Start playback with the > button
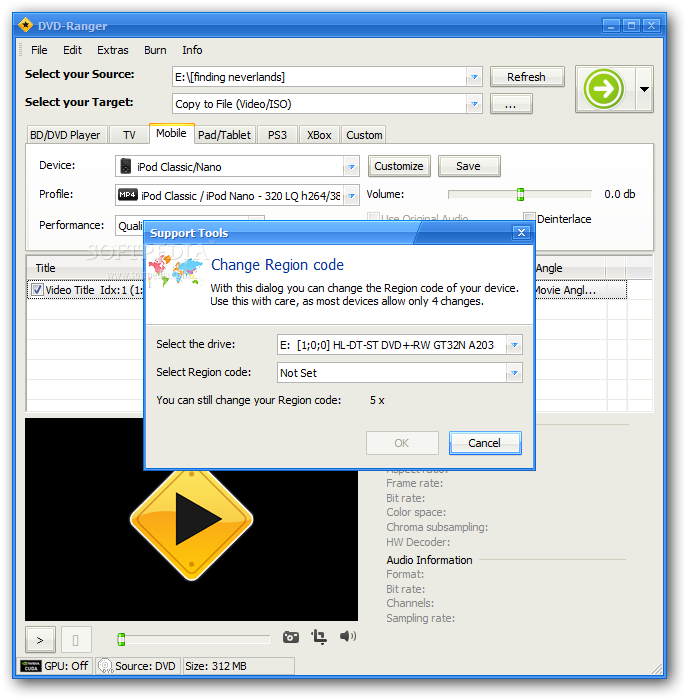The image size is (687, 699). [x=40, y=640]
